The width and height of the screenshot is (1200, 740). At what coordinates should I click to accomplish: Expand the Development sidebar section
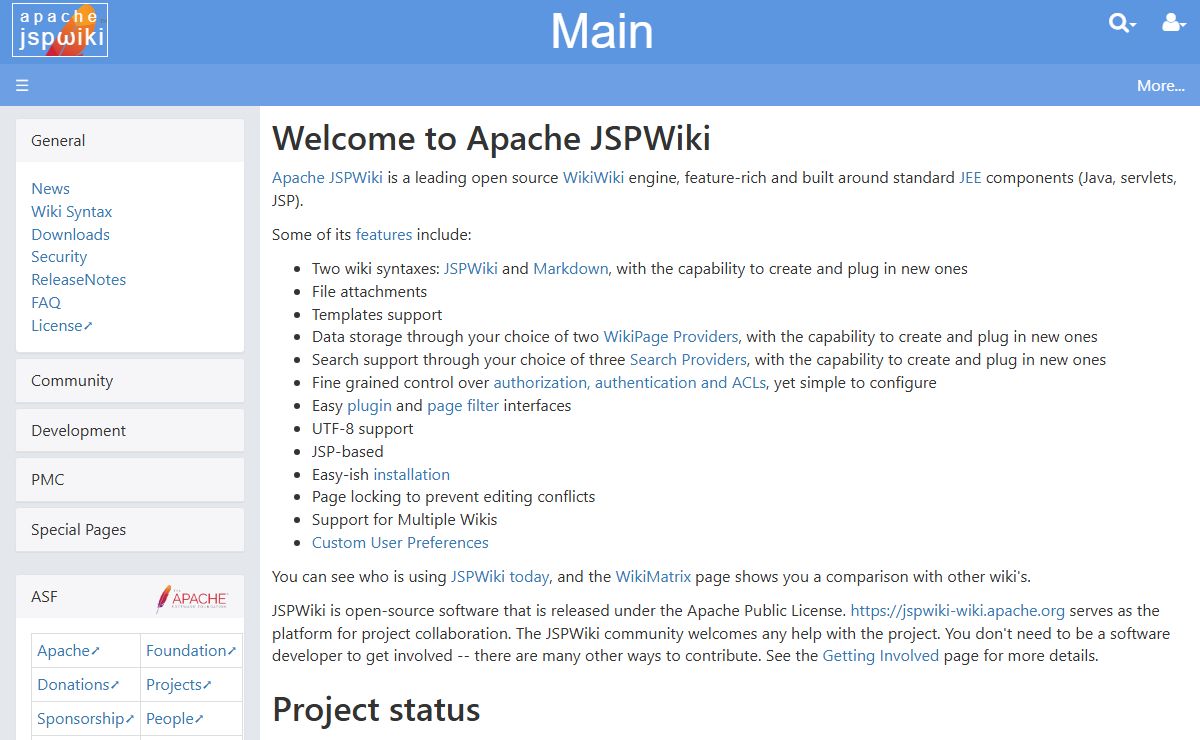click(x=130, y=431)
